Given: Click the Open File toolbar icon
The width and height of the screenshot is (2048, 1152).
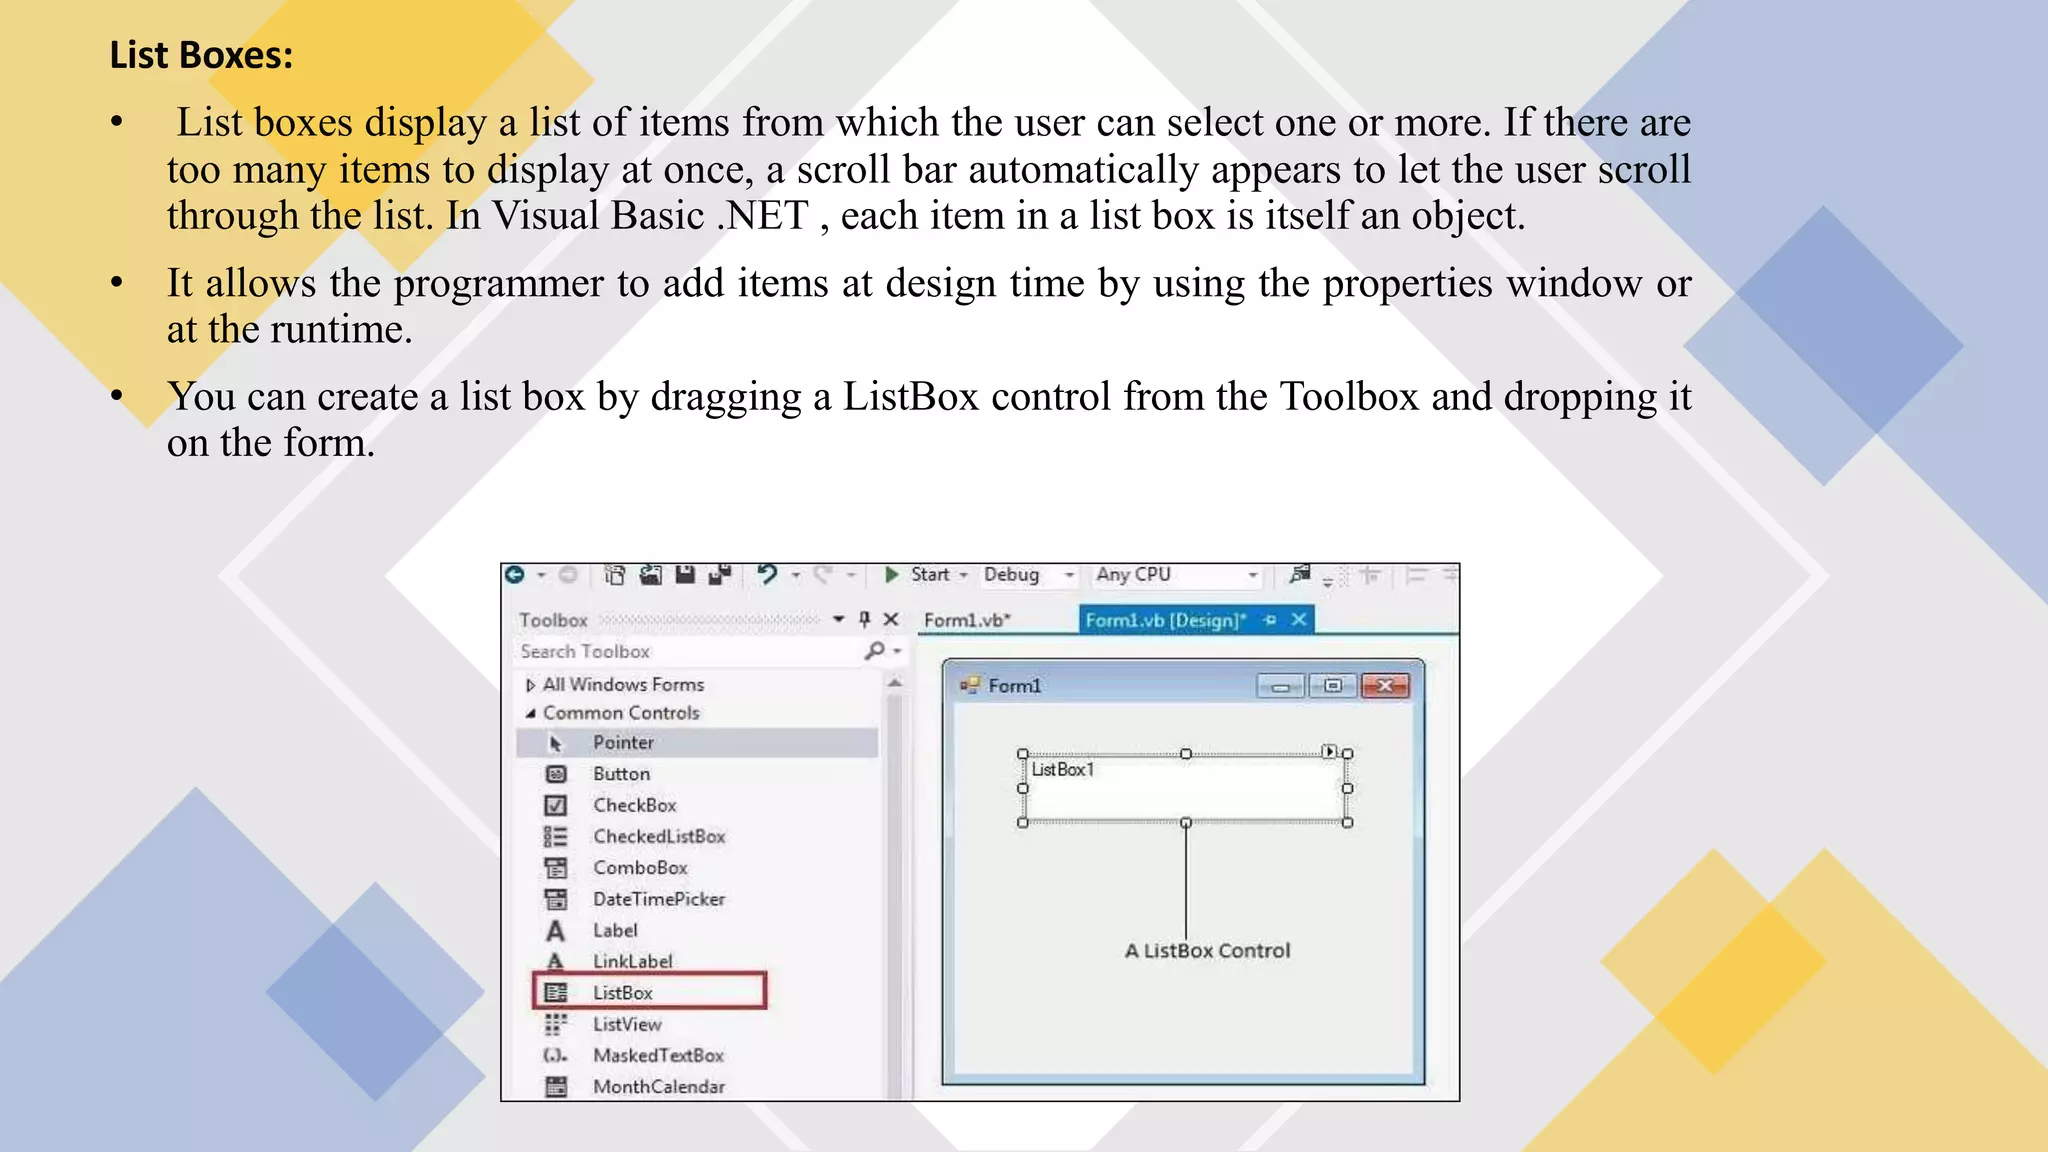Looking at the screenshot, I should [x=651, y=575].
